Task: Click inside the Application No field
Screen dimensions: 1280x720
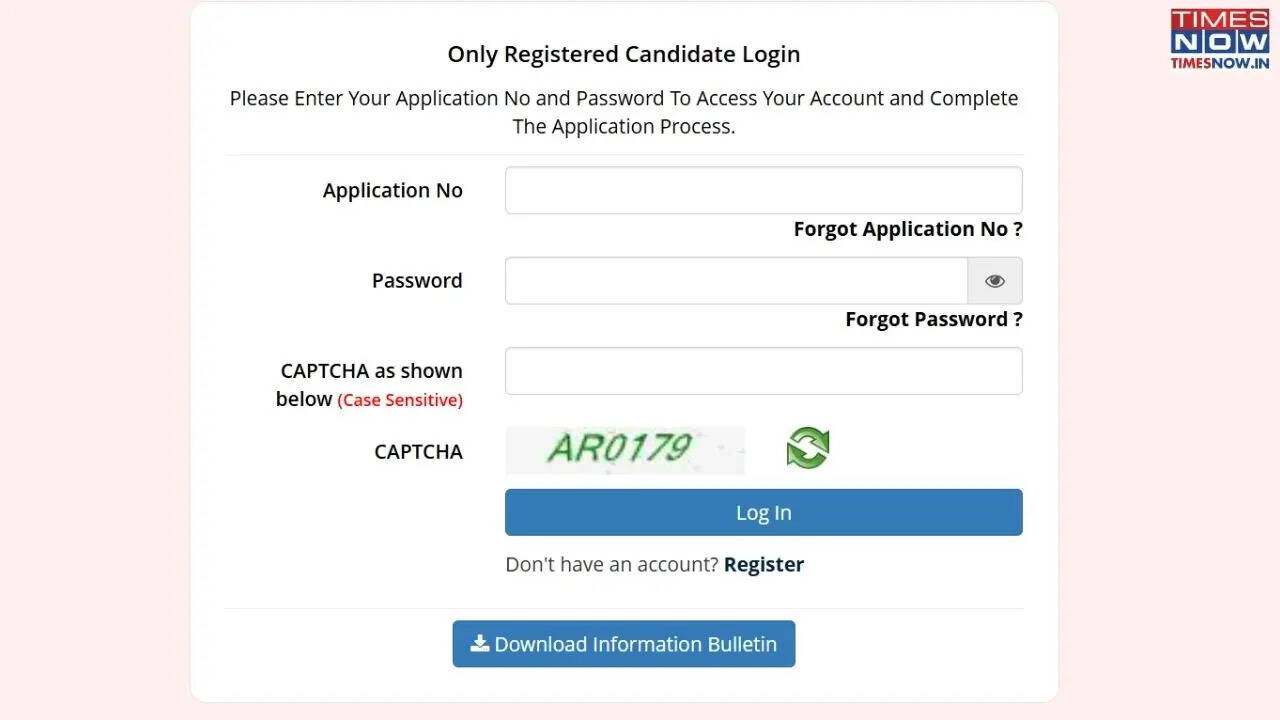Action: tap(763, 190)
